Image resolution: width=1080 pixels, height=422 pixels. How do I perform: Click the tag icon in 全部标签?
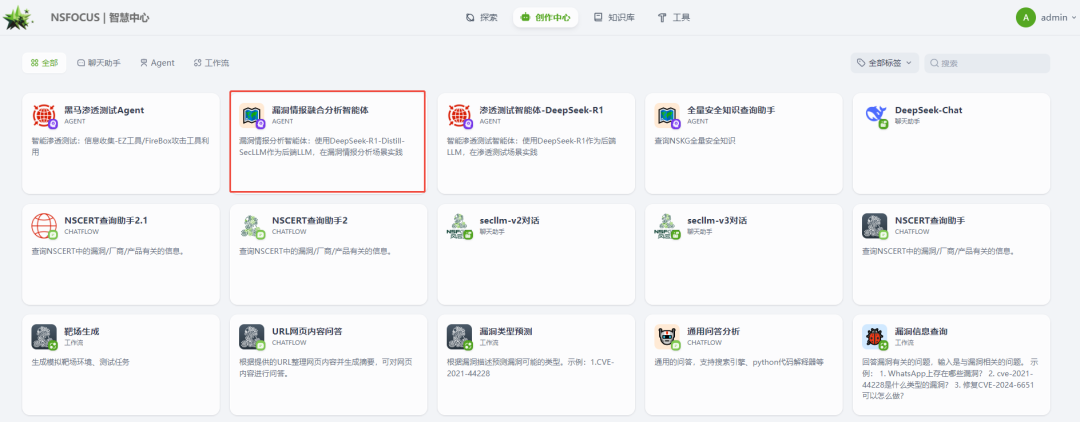[x=861, y=63]
